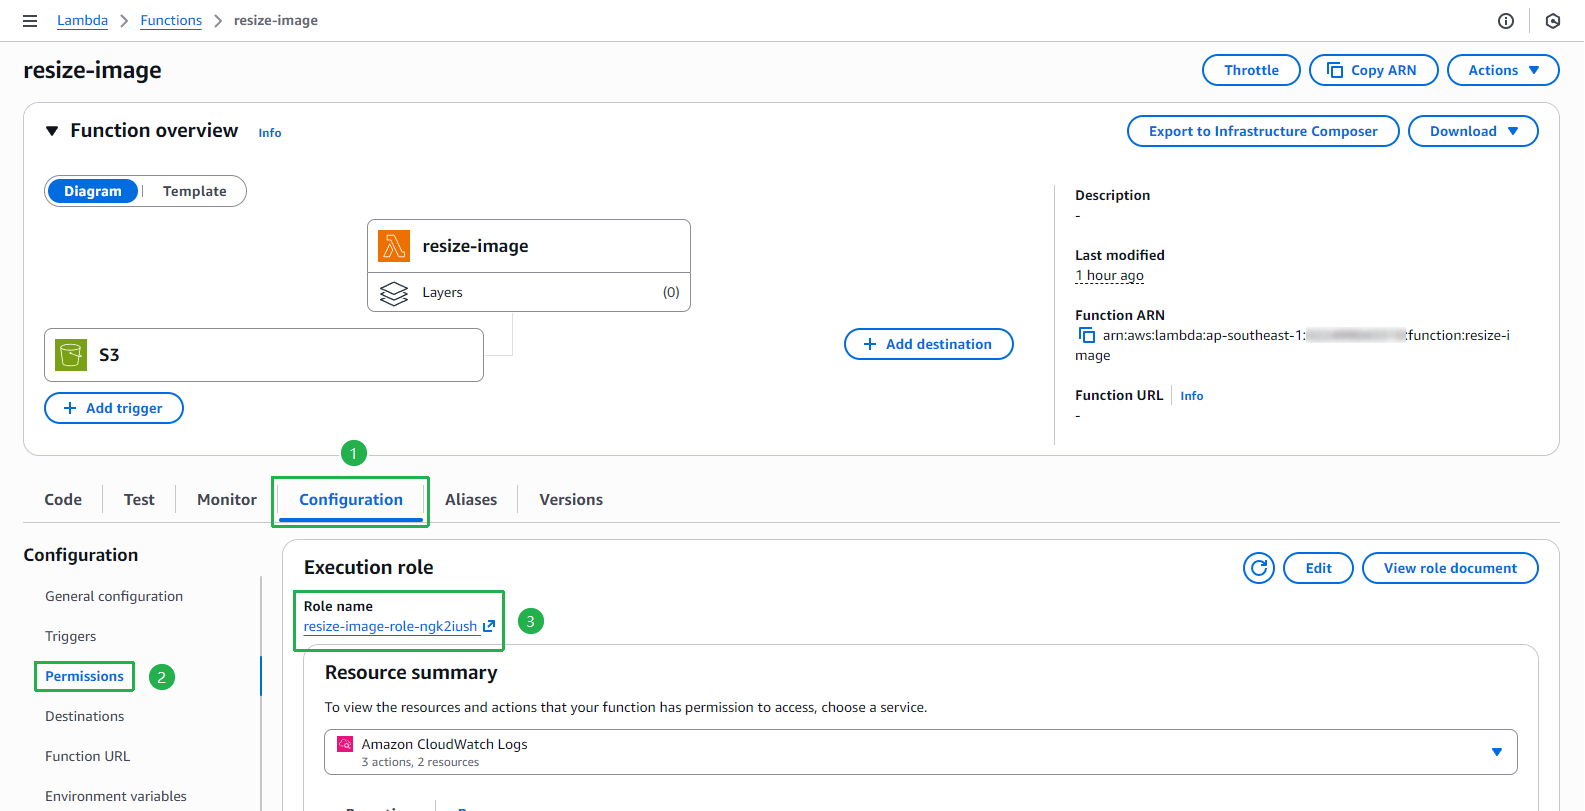The height and width of the screenshot is (811, 1585).
Task: Open the Lambda breadcrumb link
Action: [82, 20]
